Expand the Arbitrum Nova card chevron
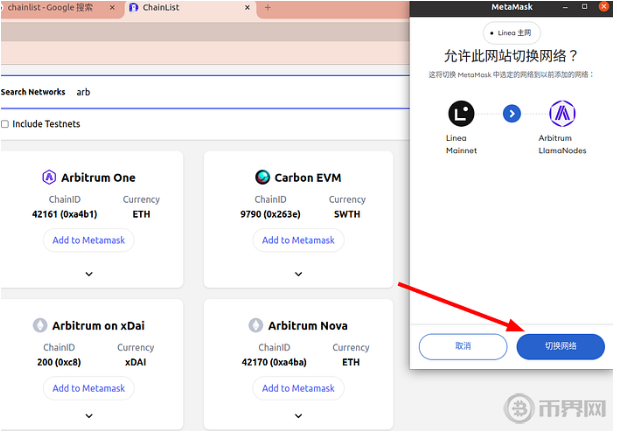This screenshot has height=436, width=617. tap(298, 416)
